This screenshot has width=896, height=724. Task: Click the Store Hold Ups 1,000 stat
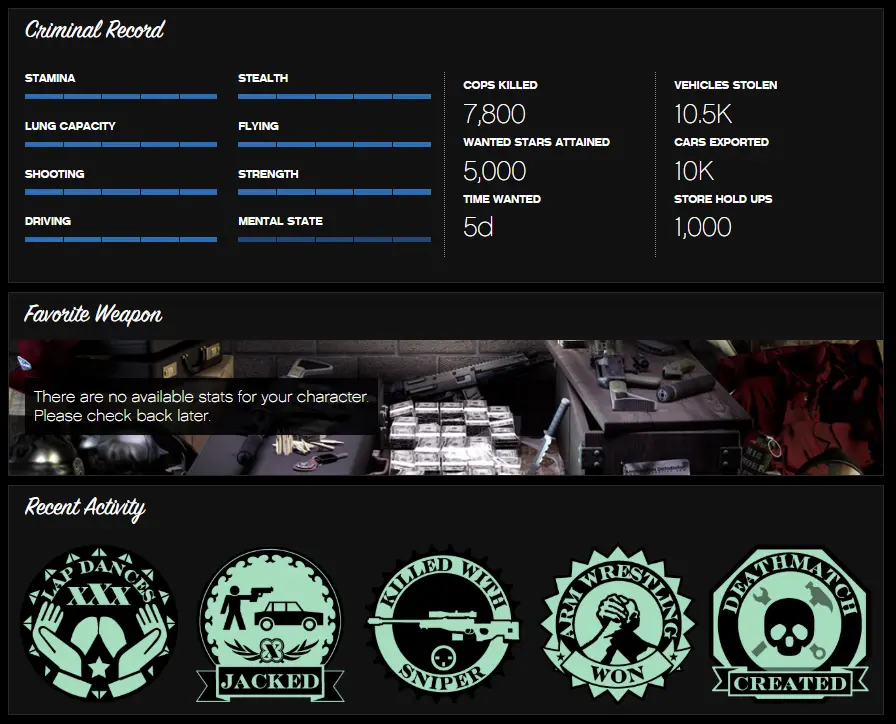coord(702,227)
